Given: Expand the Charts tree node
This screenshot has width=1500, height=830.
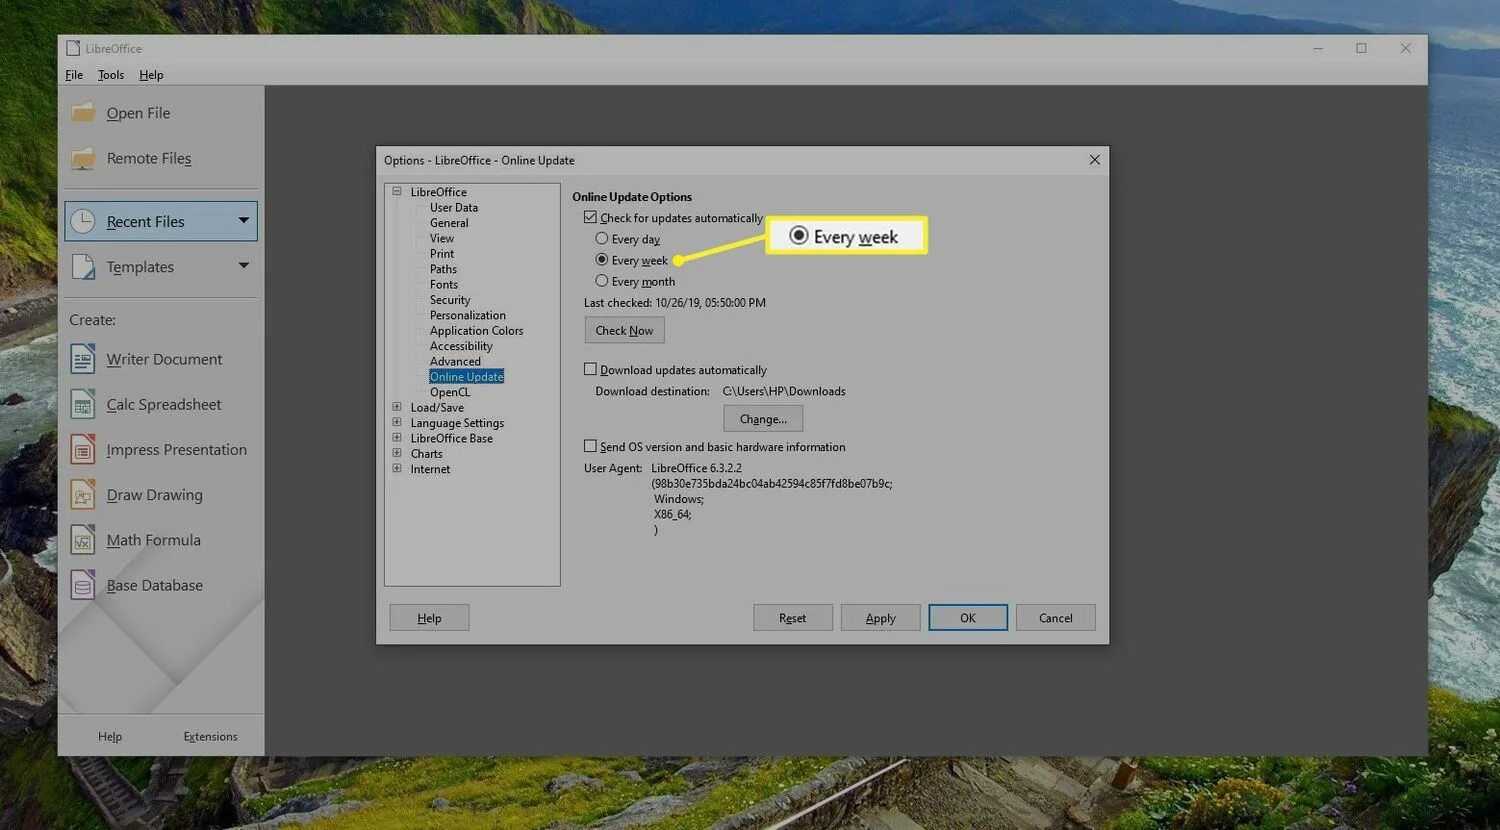Looking at the screenshot, I should pyautogui.click(x=397, y=453).
